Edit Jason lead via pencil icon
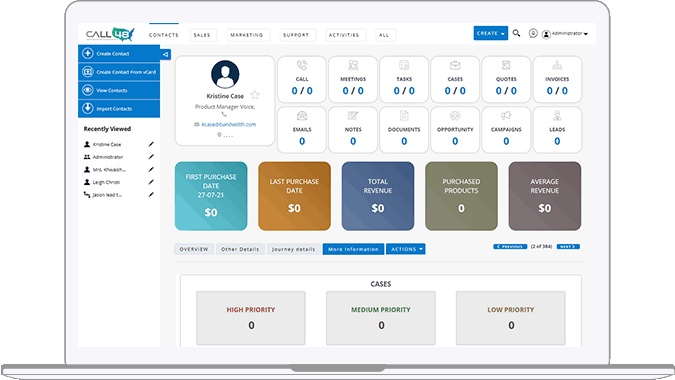 [x=151, y=195]
